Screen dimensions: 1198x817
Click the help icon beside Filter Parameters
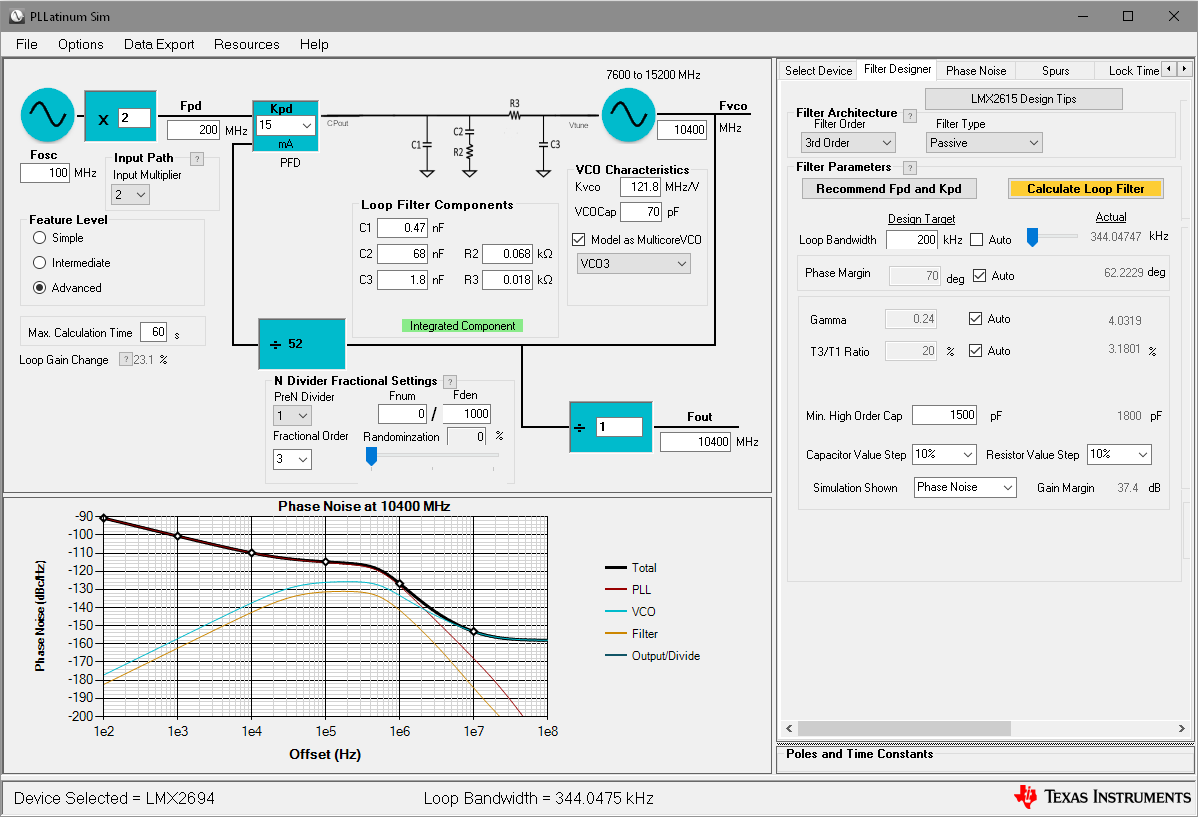click(x=910, y=168)
